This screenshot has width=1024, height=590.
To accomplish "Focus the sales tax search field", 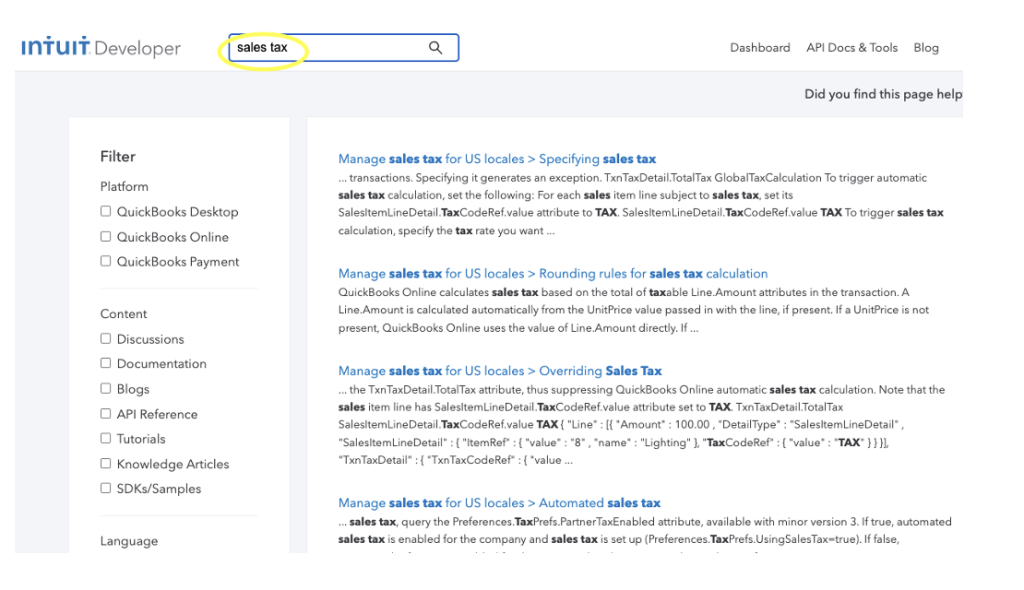I will click(344, 48).
